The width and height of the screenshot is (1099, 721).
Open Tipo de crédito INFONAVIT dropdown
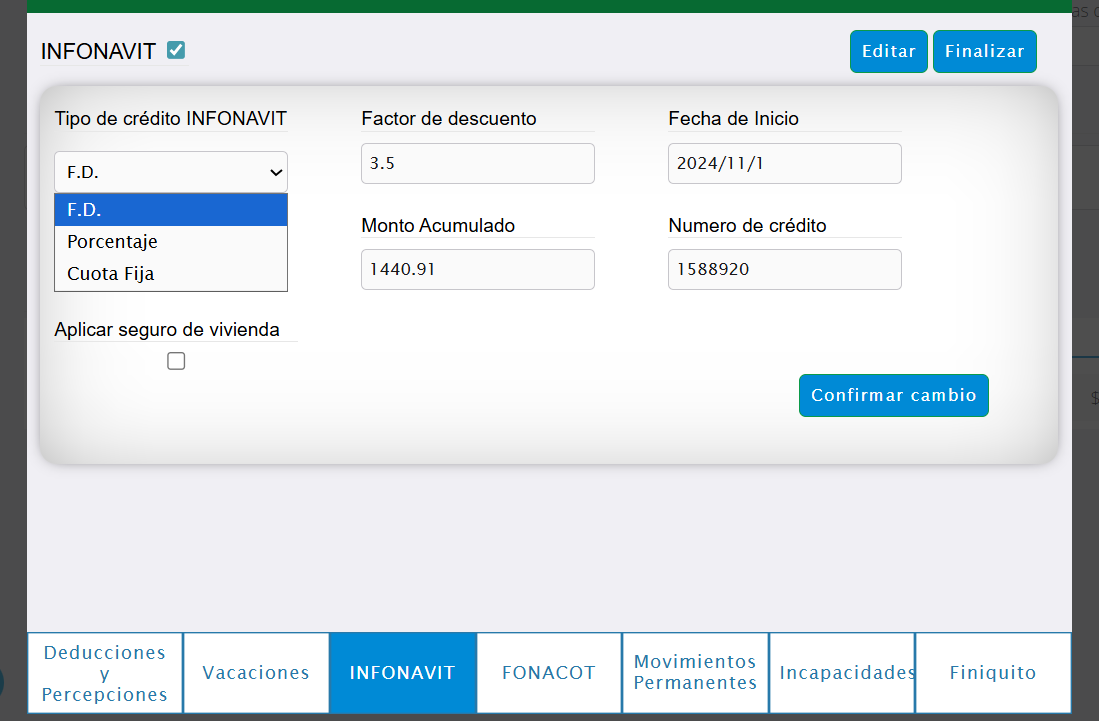171,172
